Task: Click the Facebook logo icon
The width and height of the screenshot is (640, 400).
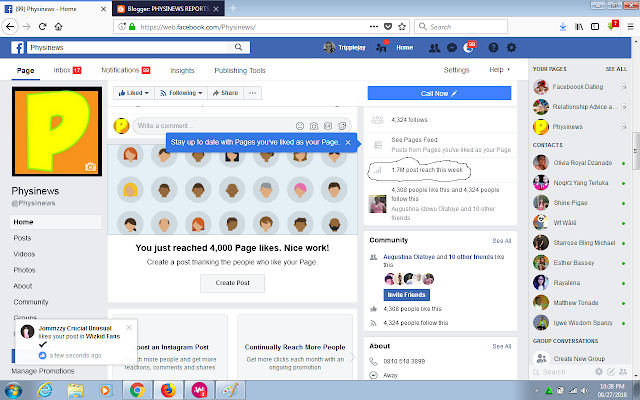Action: [x=17, y=48]
